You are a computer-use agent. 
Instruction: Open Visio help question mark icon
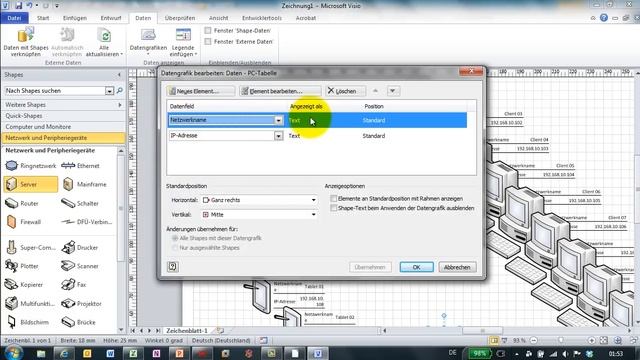[604, 18]
